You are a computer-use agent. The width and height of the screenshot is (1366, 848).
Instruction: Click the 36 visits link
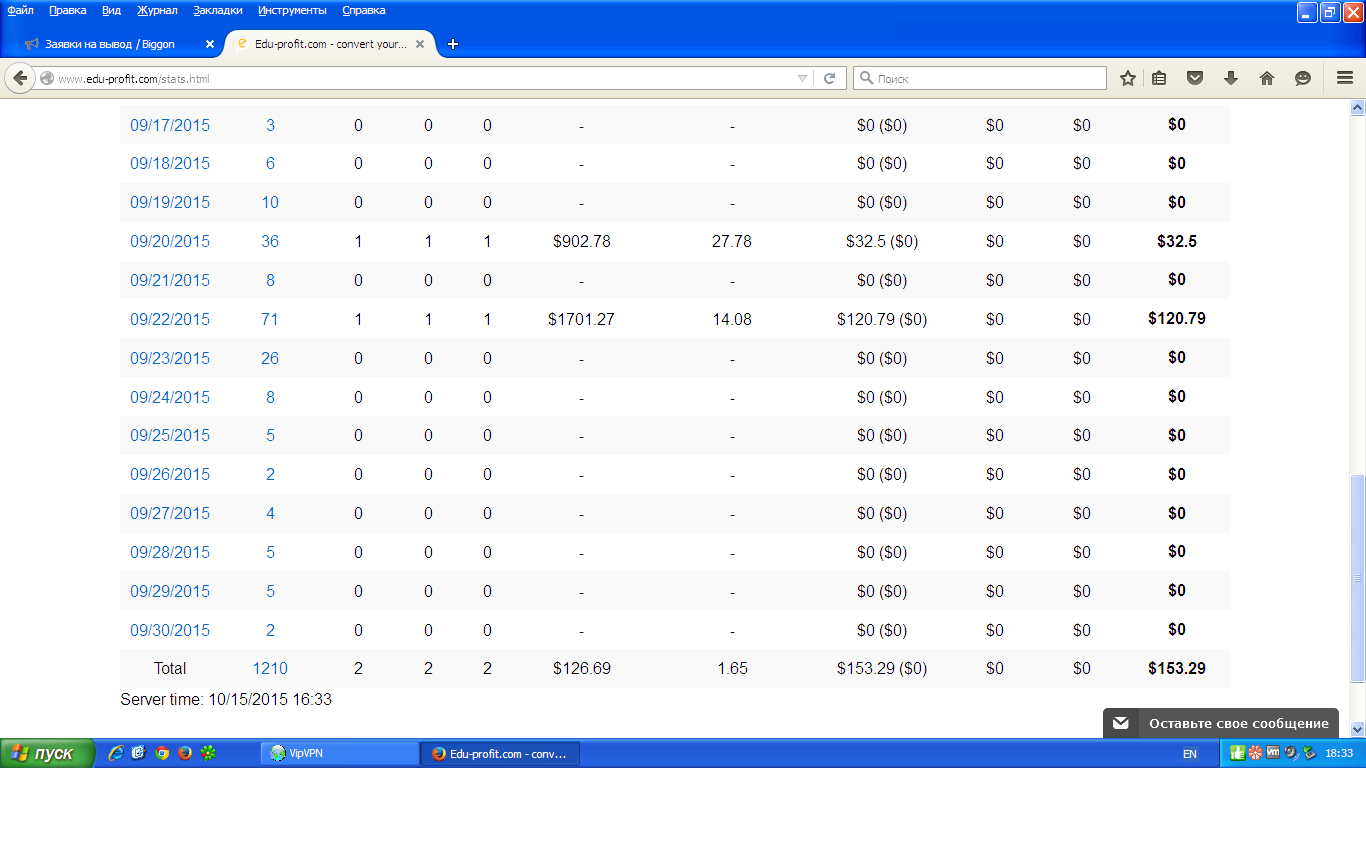tap(270, 241)
